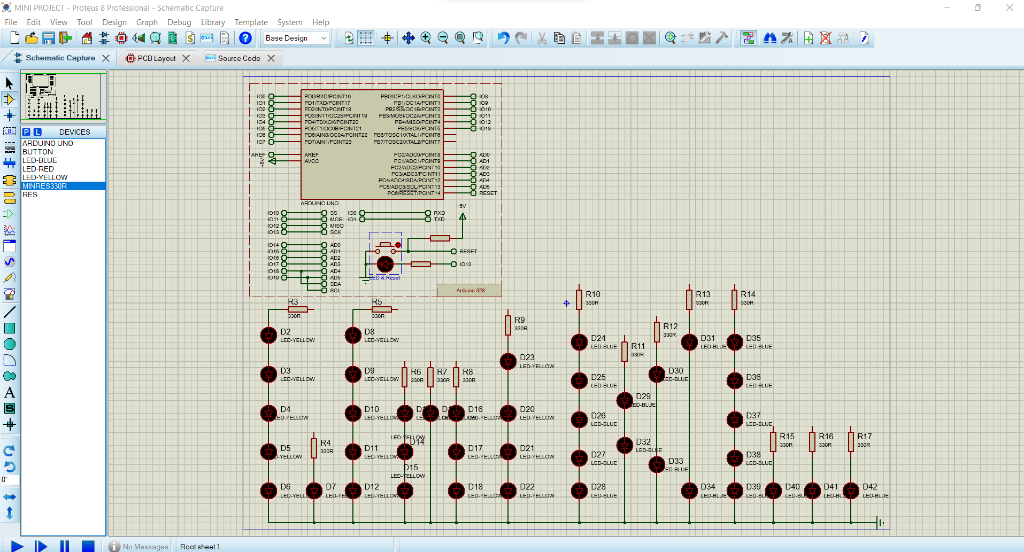1024x552 pixels.
Task: Open Search and Tag binoculars icon
Action: (770, 39)
